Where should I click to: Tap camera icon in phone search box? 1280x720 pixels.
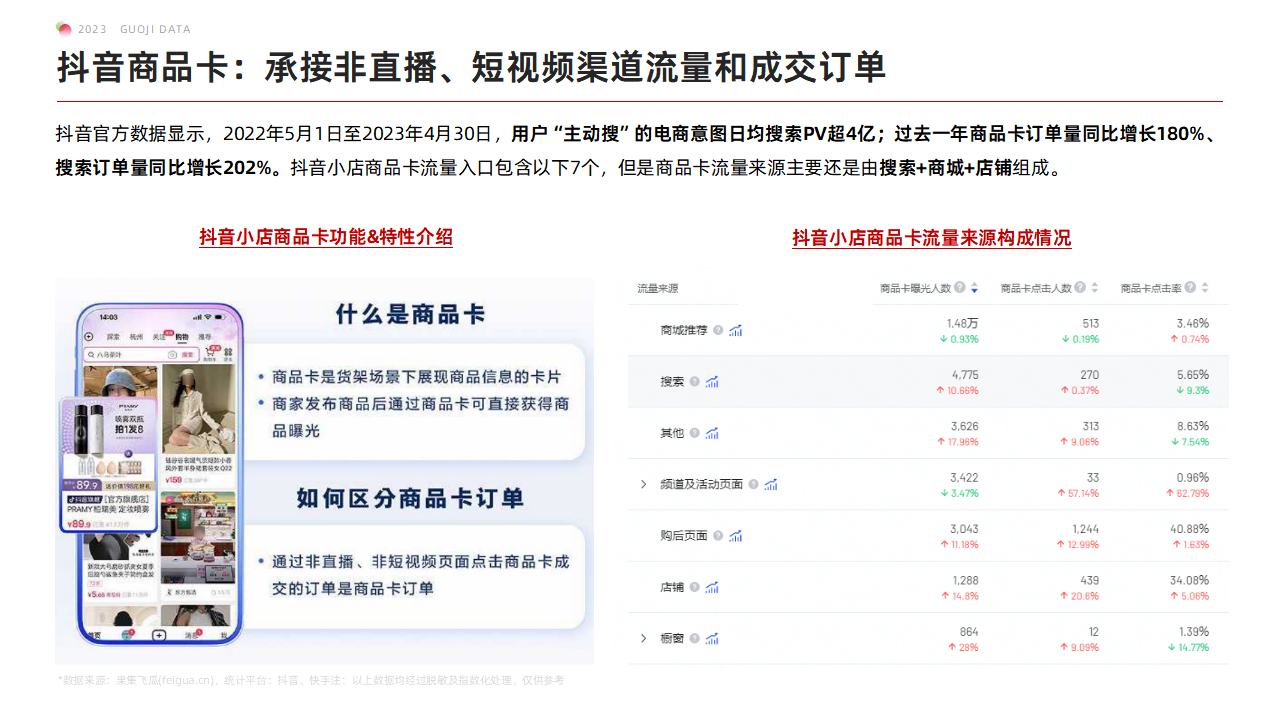(x=172, y=355)
